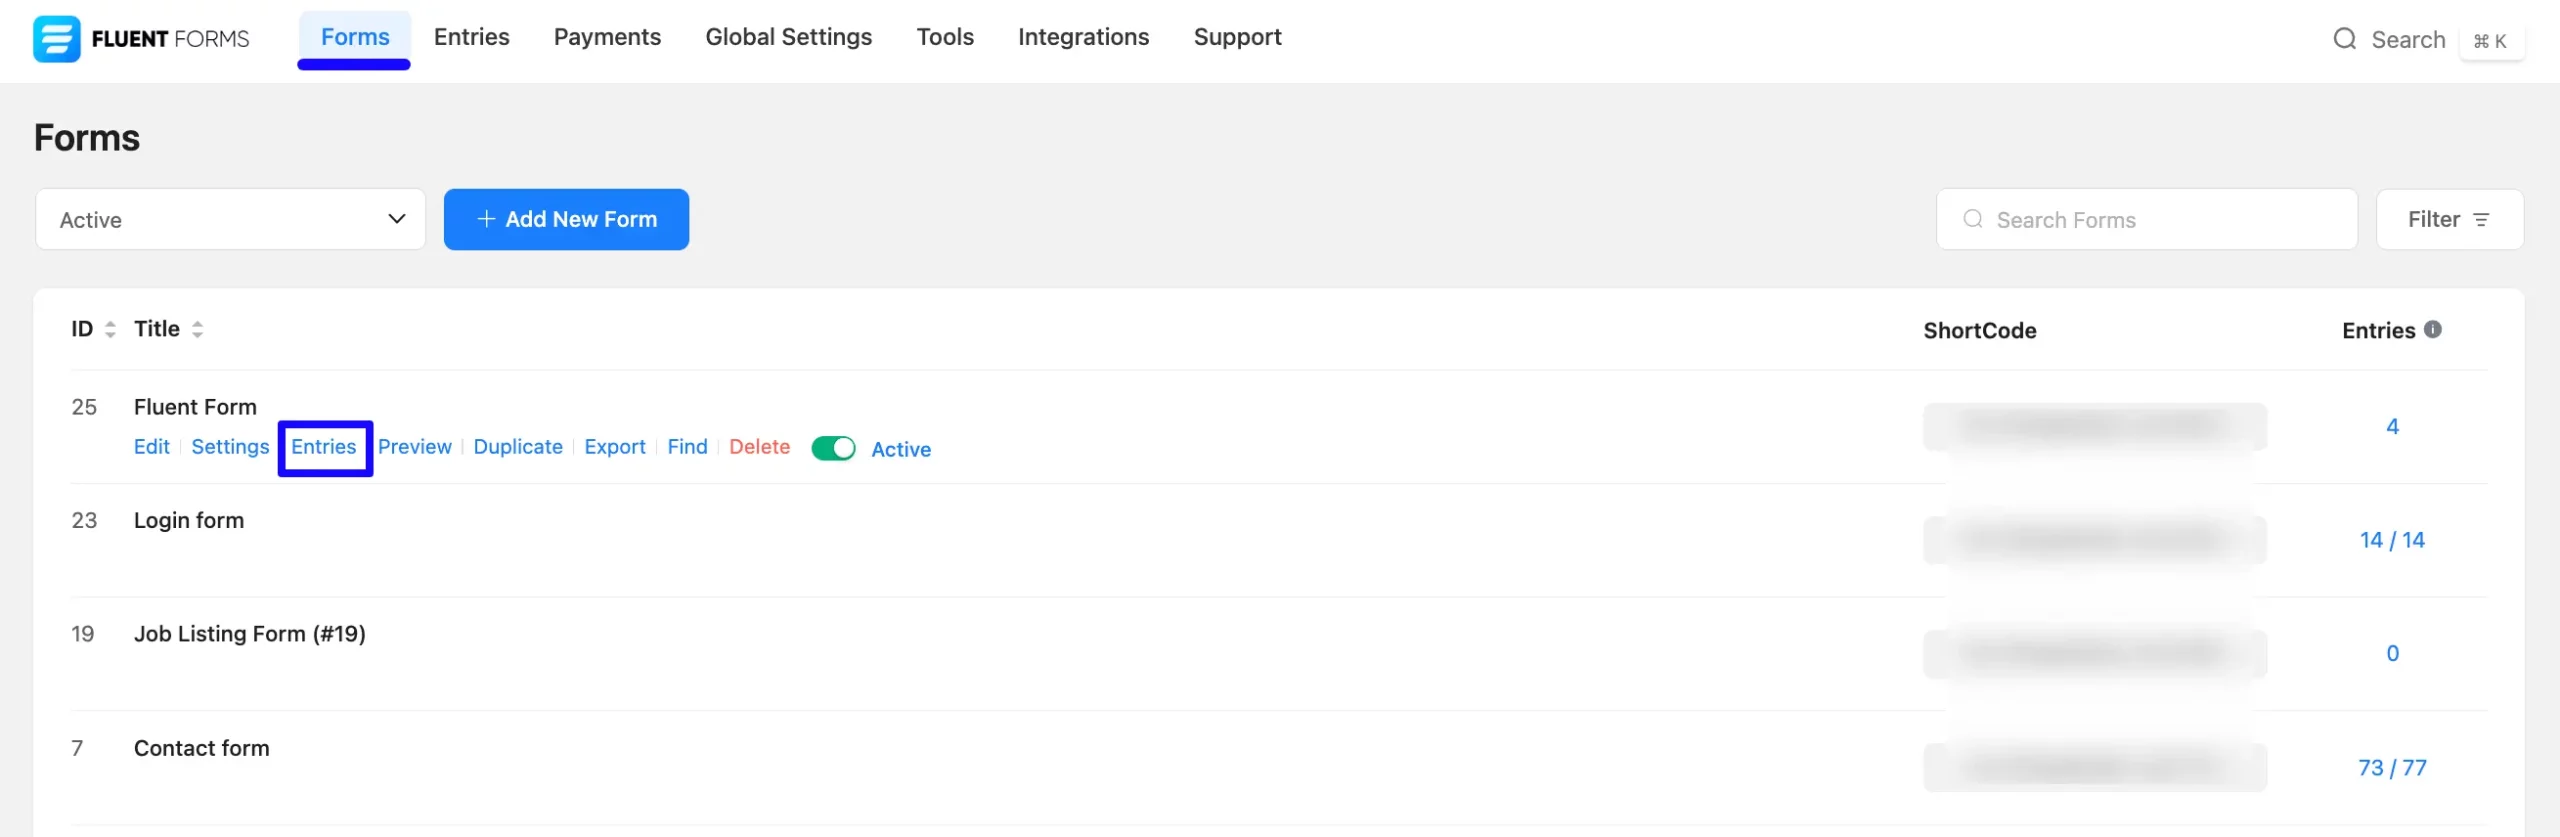Image resolution: width=2560 pixels, height=837 pixels.
Task: Click blurred shortcode of Login form
Action: 2095,540
